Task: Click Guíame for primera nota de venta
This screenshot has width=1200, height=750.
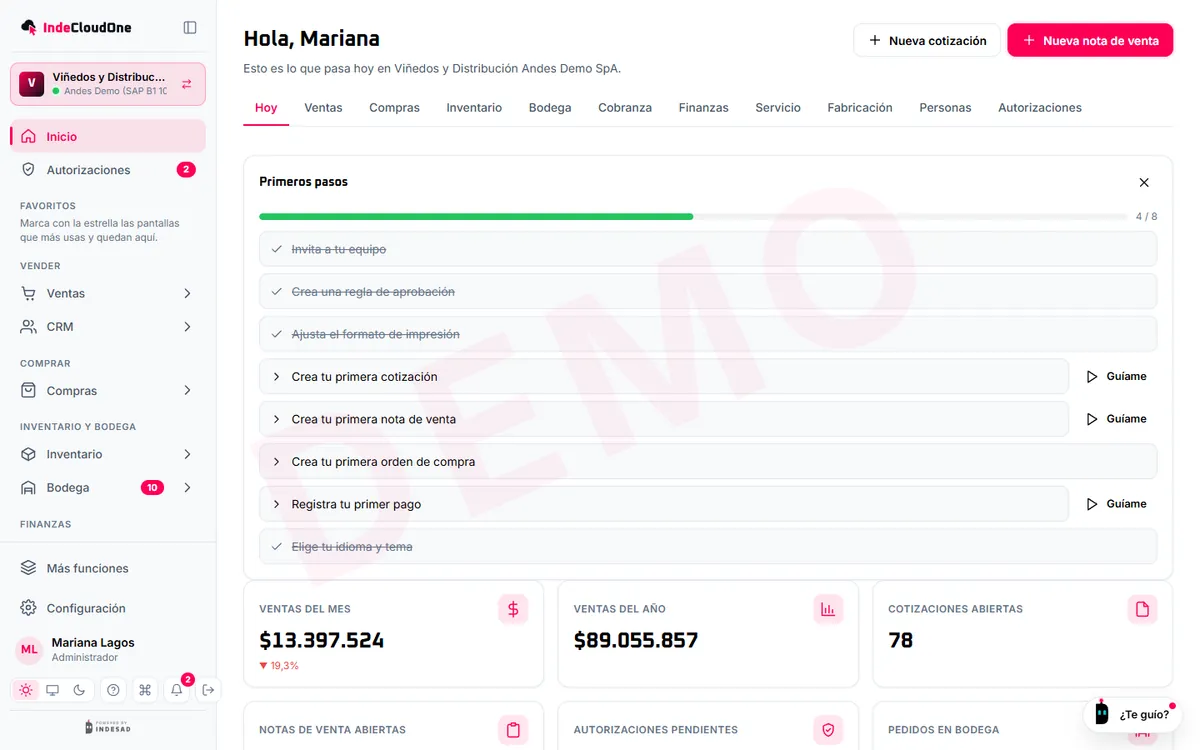Action: 1116,419
